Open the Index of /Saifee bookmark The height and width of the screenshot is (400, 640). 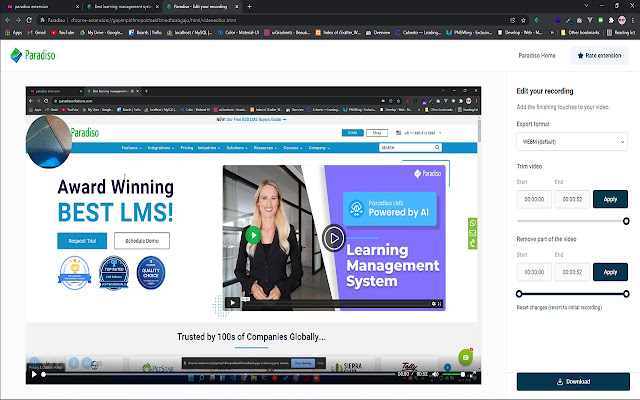338,32
